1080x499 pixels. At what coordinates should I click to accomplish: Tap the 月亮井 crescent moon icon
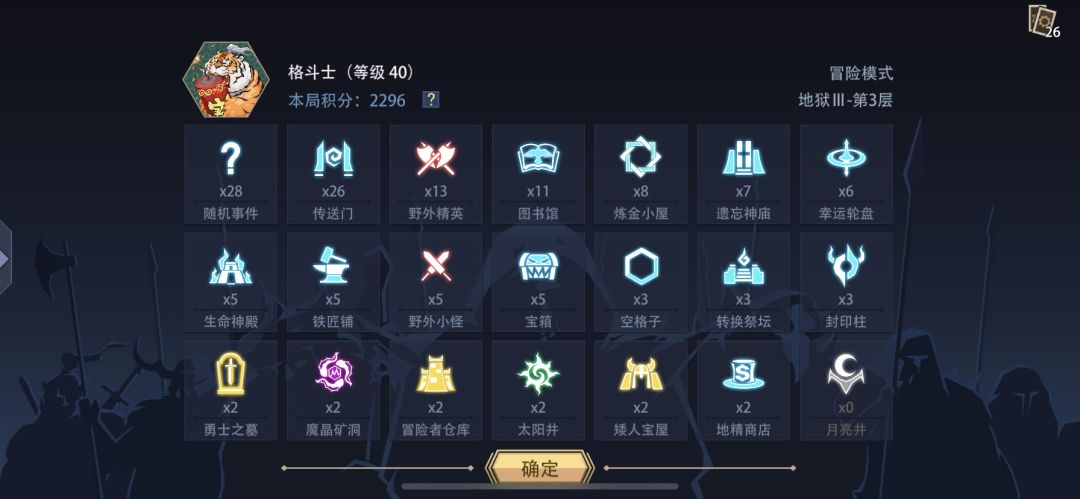click(846, 373)
